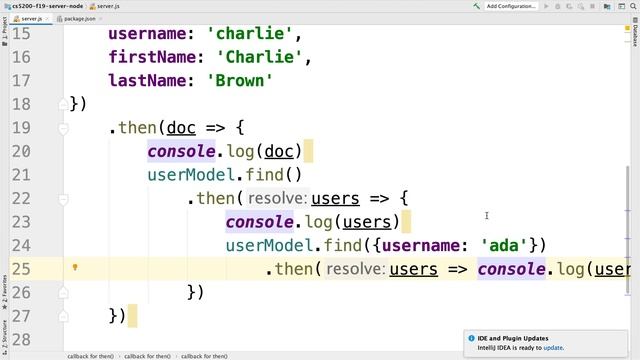The image size is (640, 360).
Task: Click the info icon in updates notification
Action: [x=471, y=338]
